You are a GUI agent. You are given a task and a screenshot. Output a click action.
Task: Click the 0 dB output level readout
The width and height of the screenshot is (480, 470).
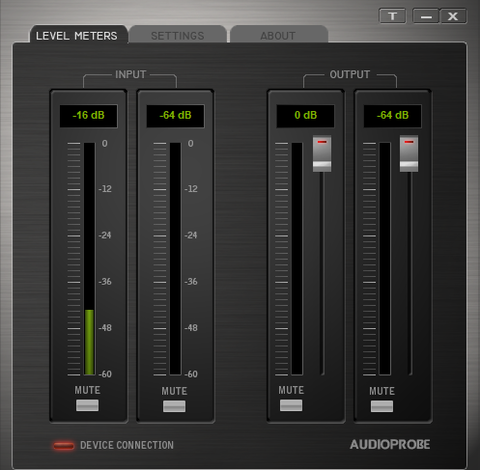pos(305,116)
